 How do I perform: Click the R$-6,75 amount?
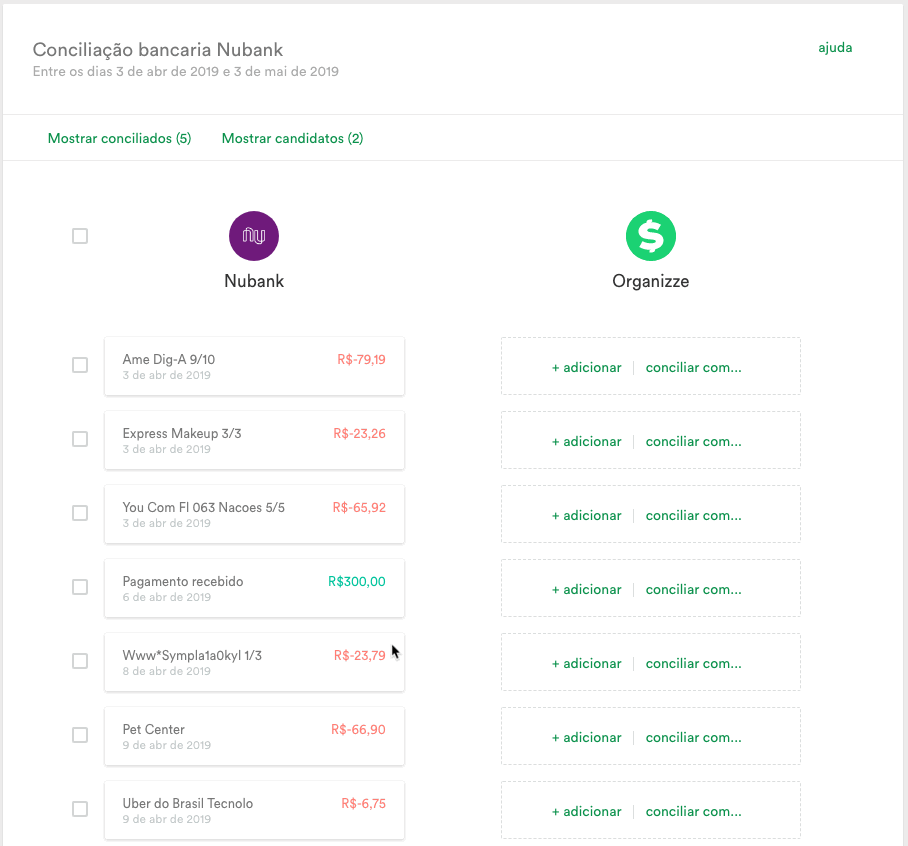point(363,804)
